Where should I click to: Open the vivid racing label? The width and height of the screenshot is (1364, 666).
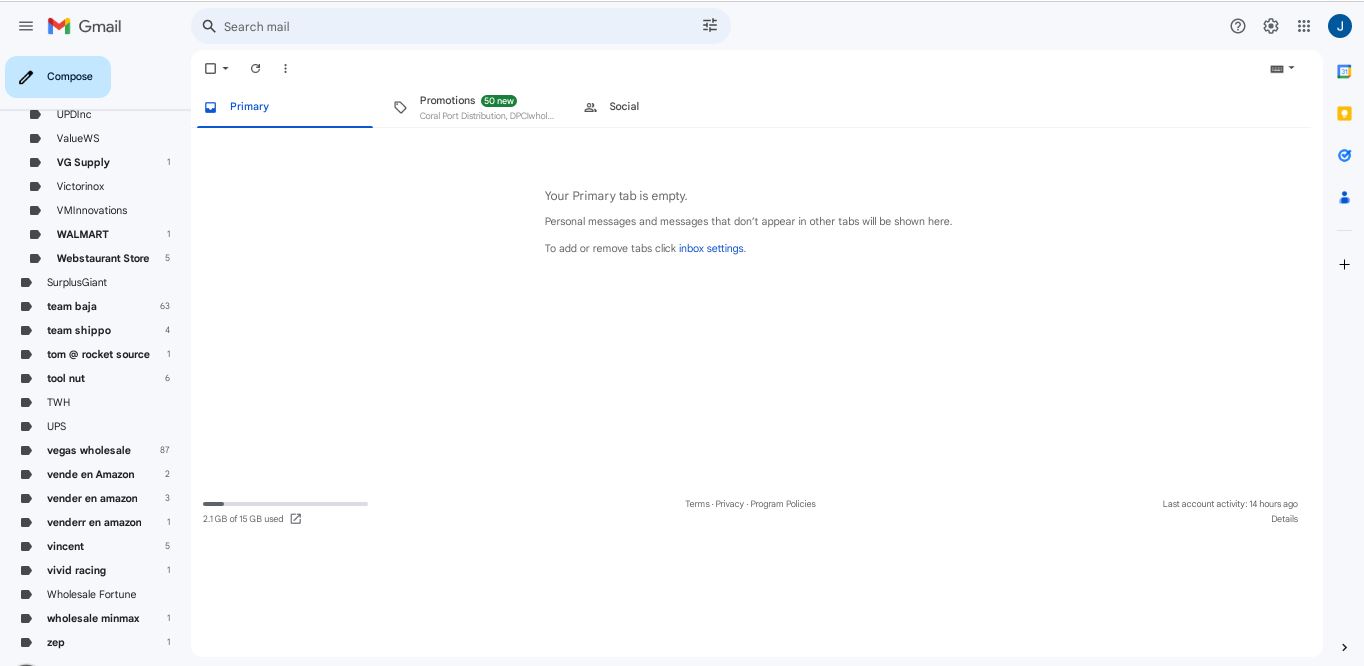(76, 570)
